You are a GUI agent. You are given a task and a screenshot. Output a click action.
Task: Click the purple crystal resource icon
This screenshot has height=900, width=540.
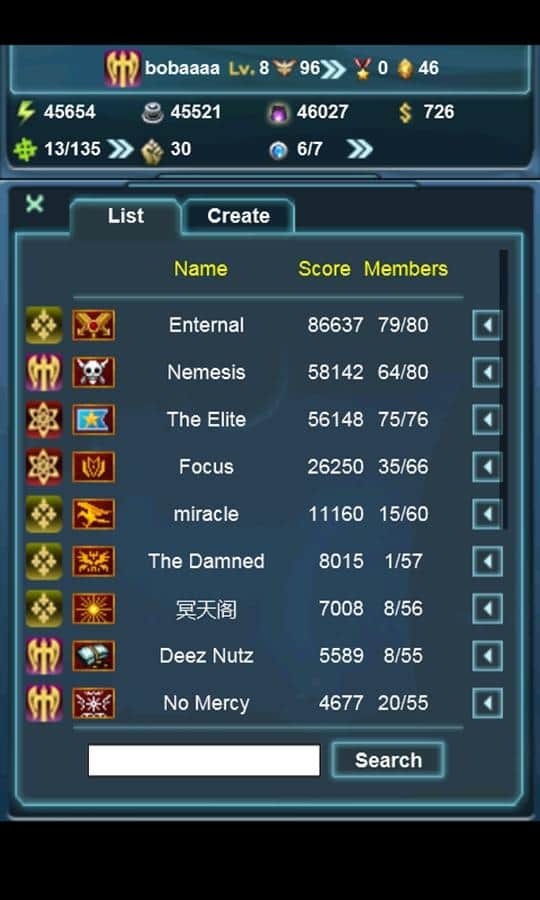click(x=278, y=112)
